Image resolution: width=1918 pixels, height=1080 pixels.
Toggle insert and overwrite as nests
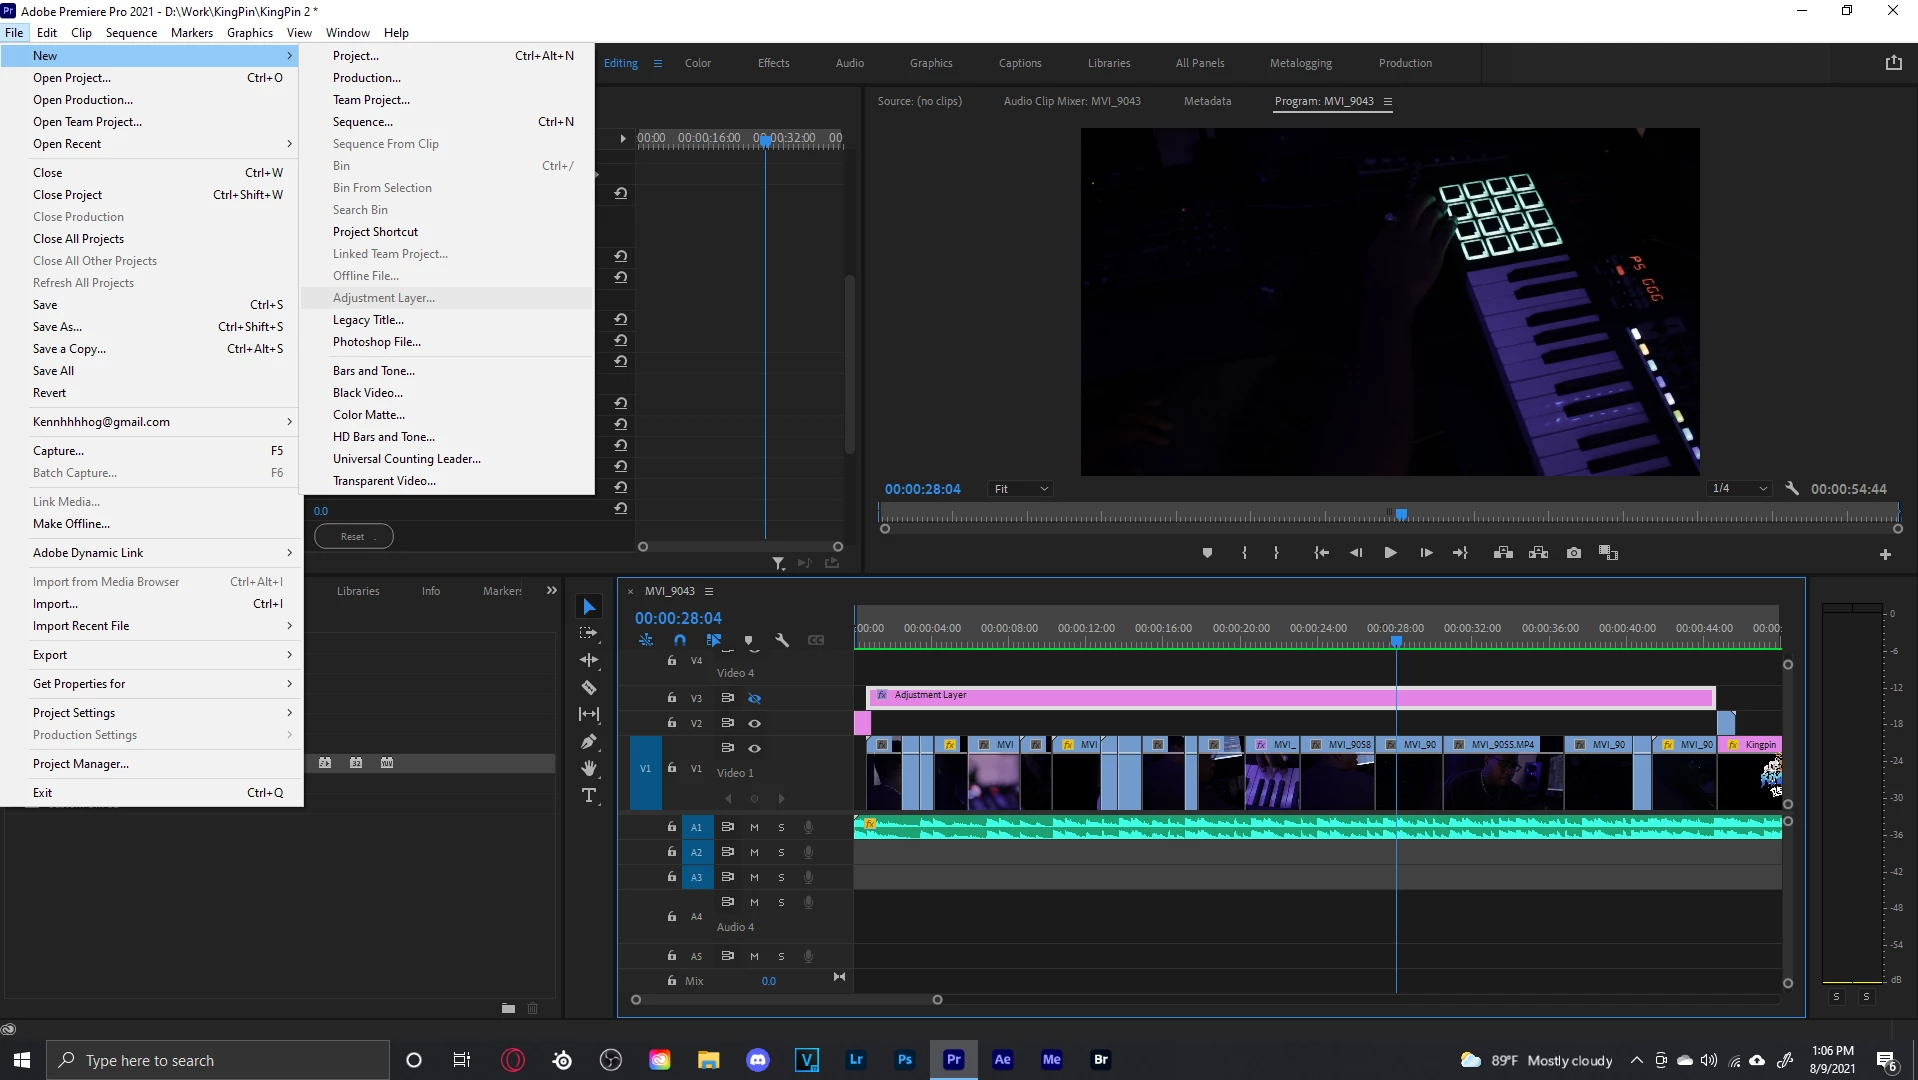(646, 640)
